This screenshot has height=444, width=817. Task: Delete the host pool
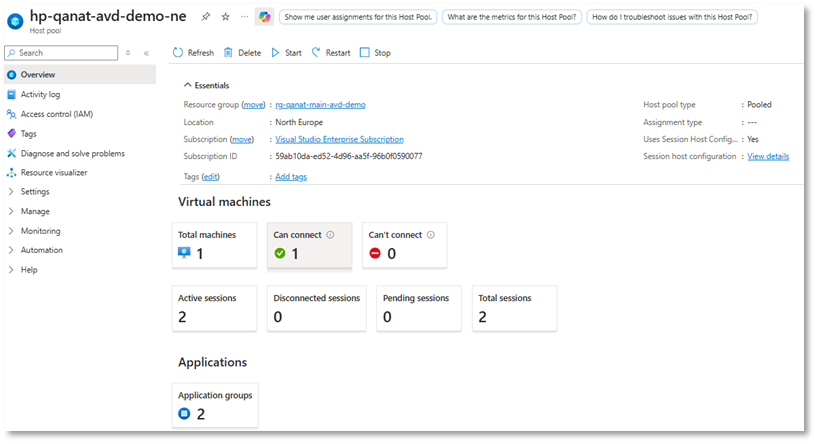click(242, 53)
